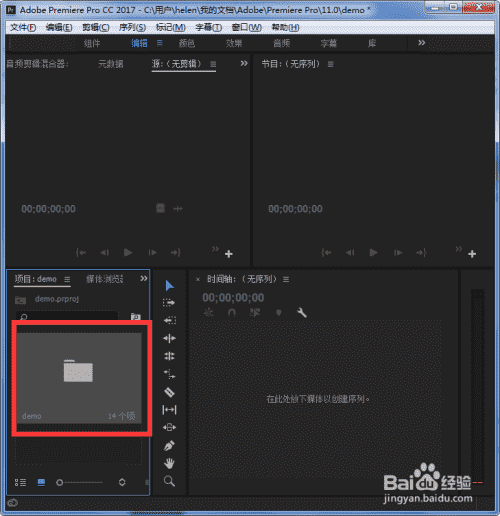Select the Razor tool

point(169,392)
